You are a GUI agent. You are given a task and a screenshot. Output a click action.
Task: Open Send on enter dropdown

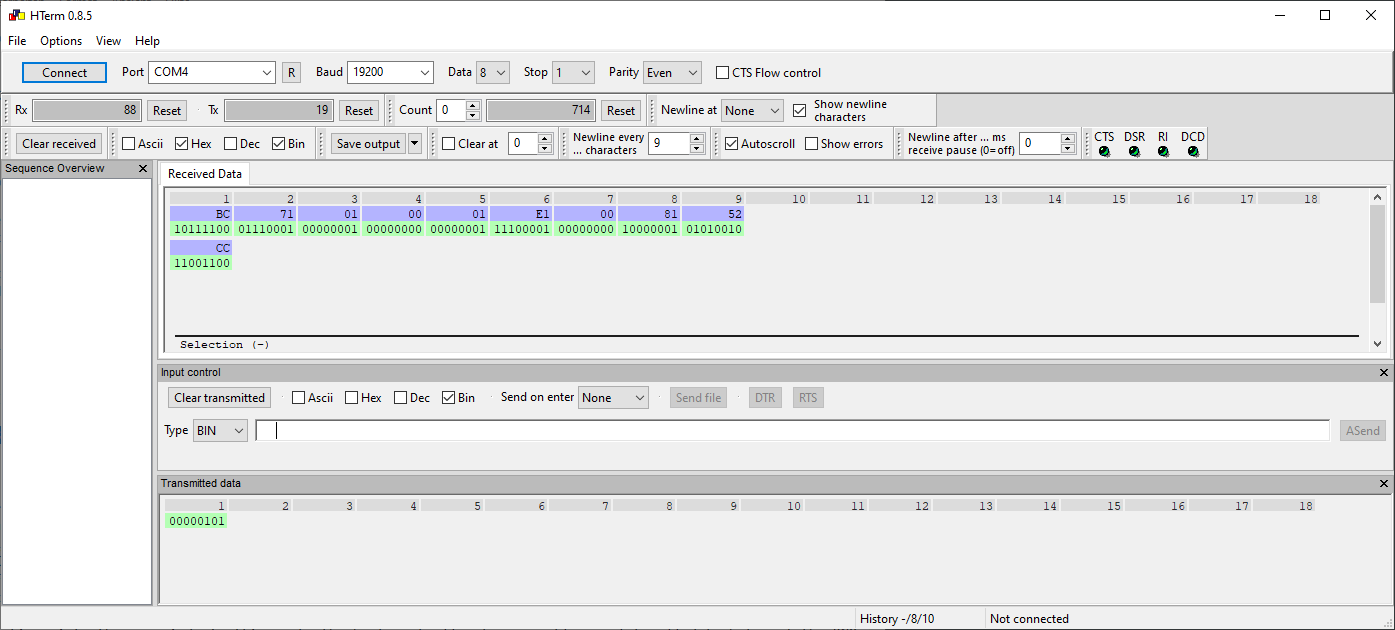pyautogui.click(x=613, y=398)
